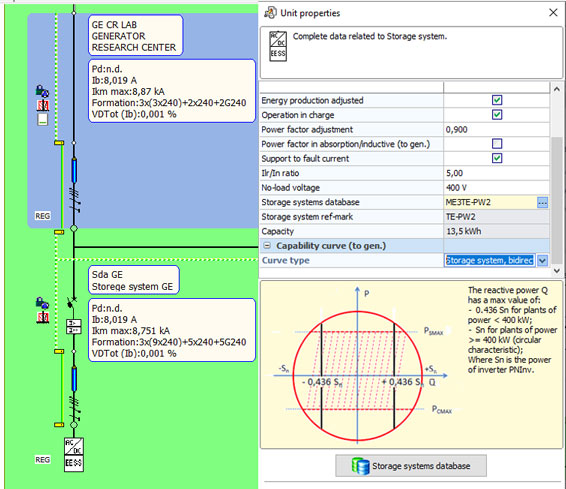This screenshot has height=489, width=566.
Task: Click the blue cable segment on upper line
Action: [74, 171]
